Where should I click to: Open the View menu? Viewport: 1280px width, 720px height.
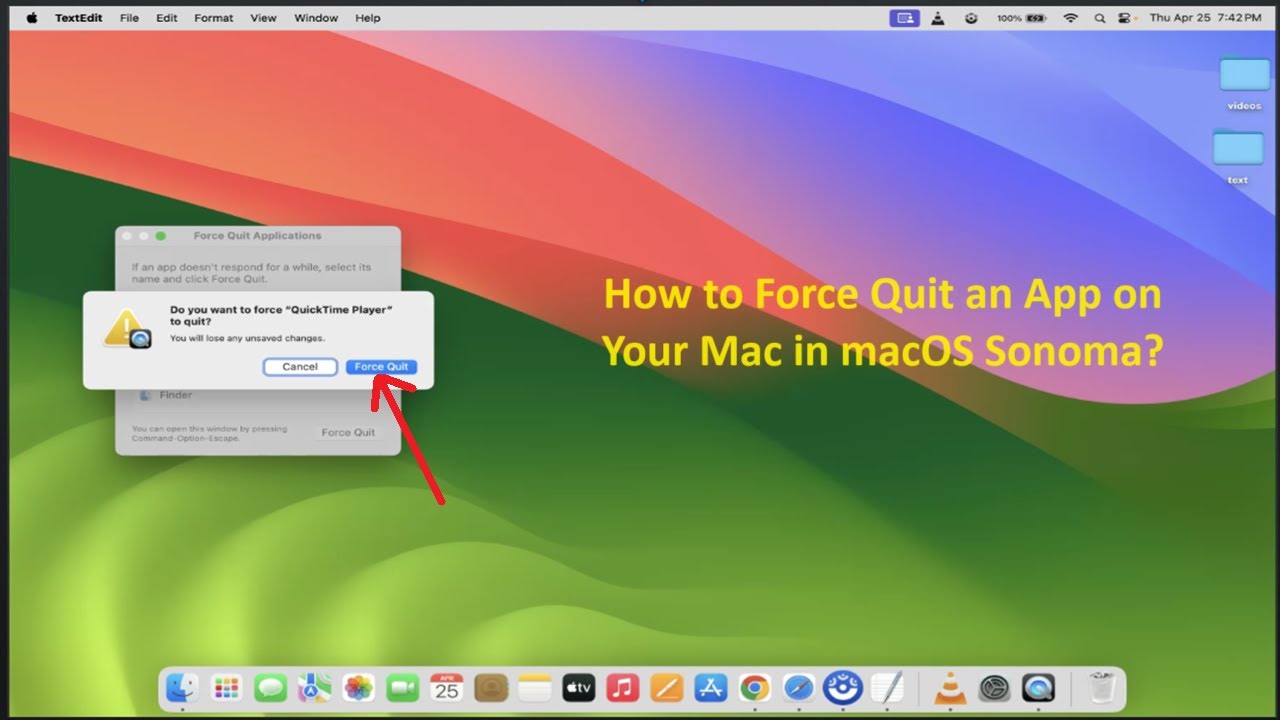(264, 18)
